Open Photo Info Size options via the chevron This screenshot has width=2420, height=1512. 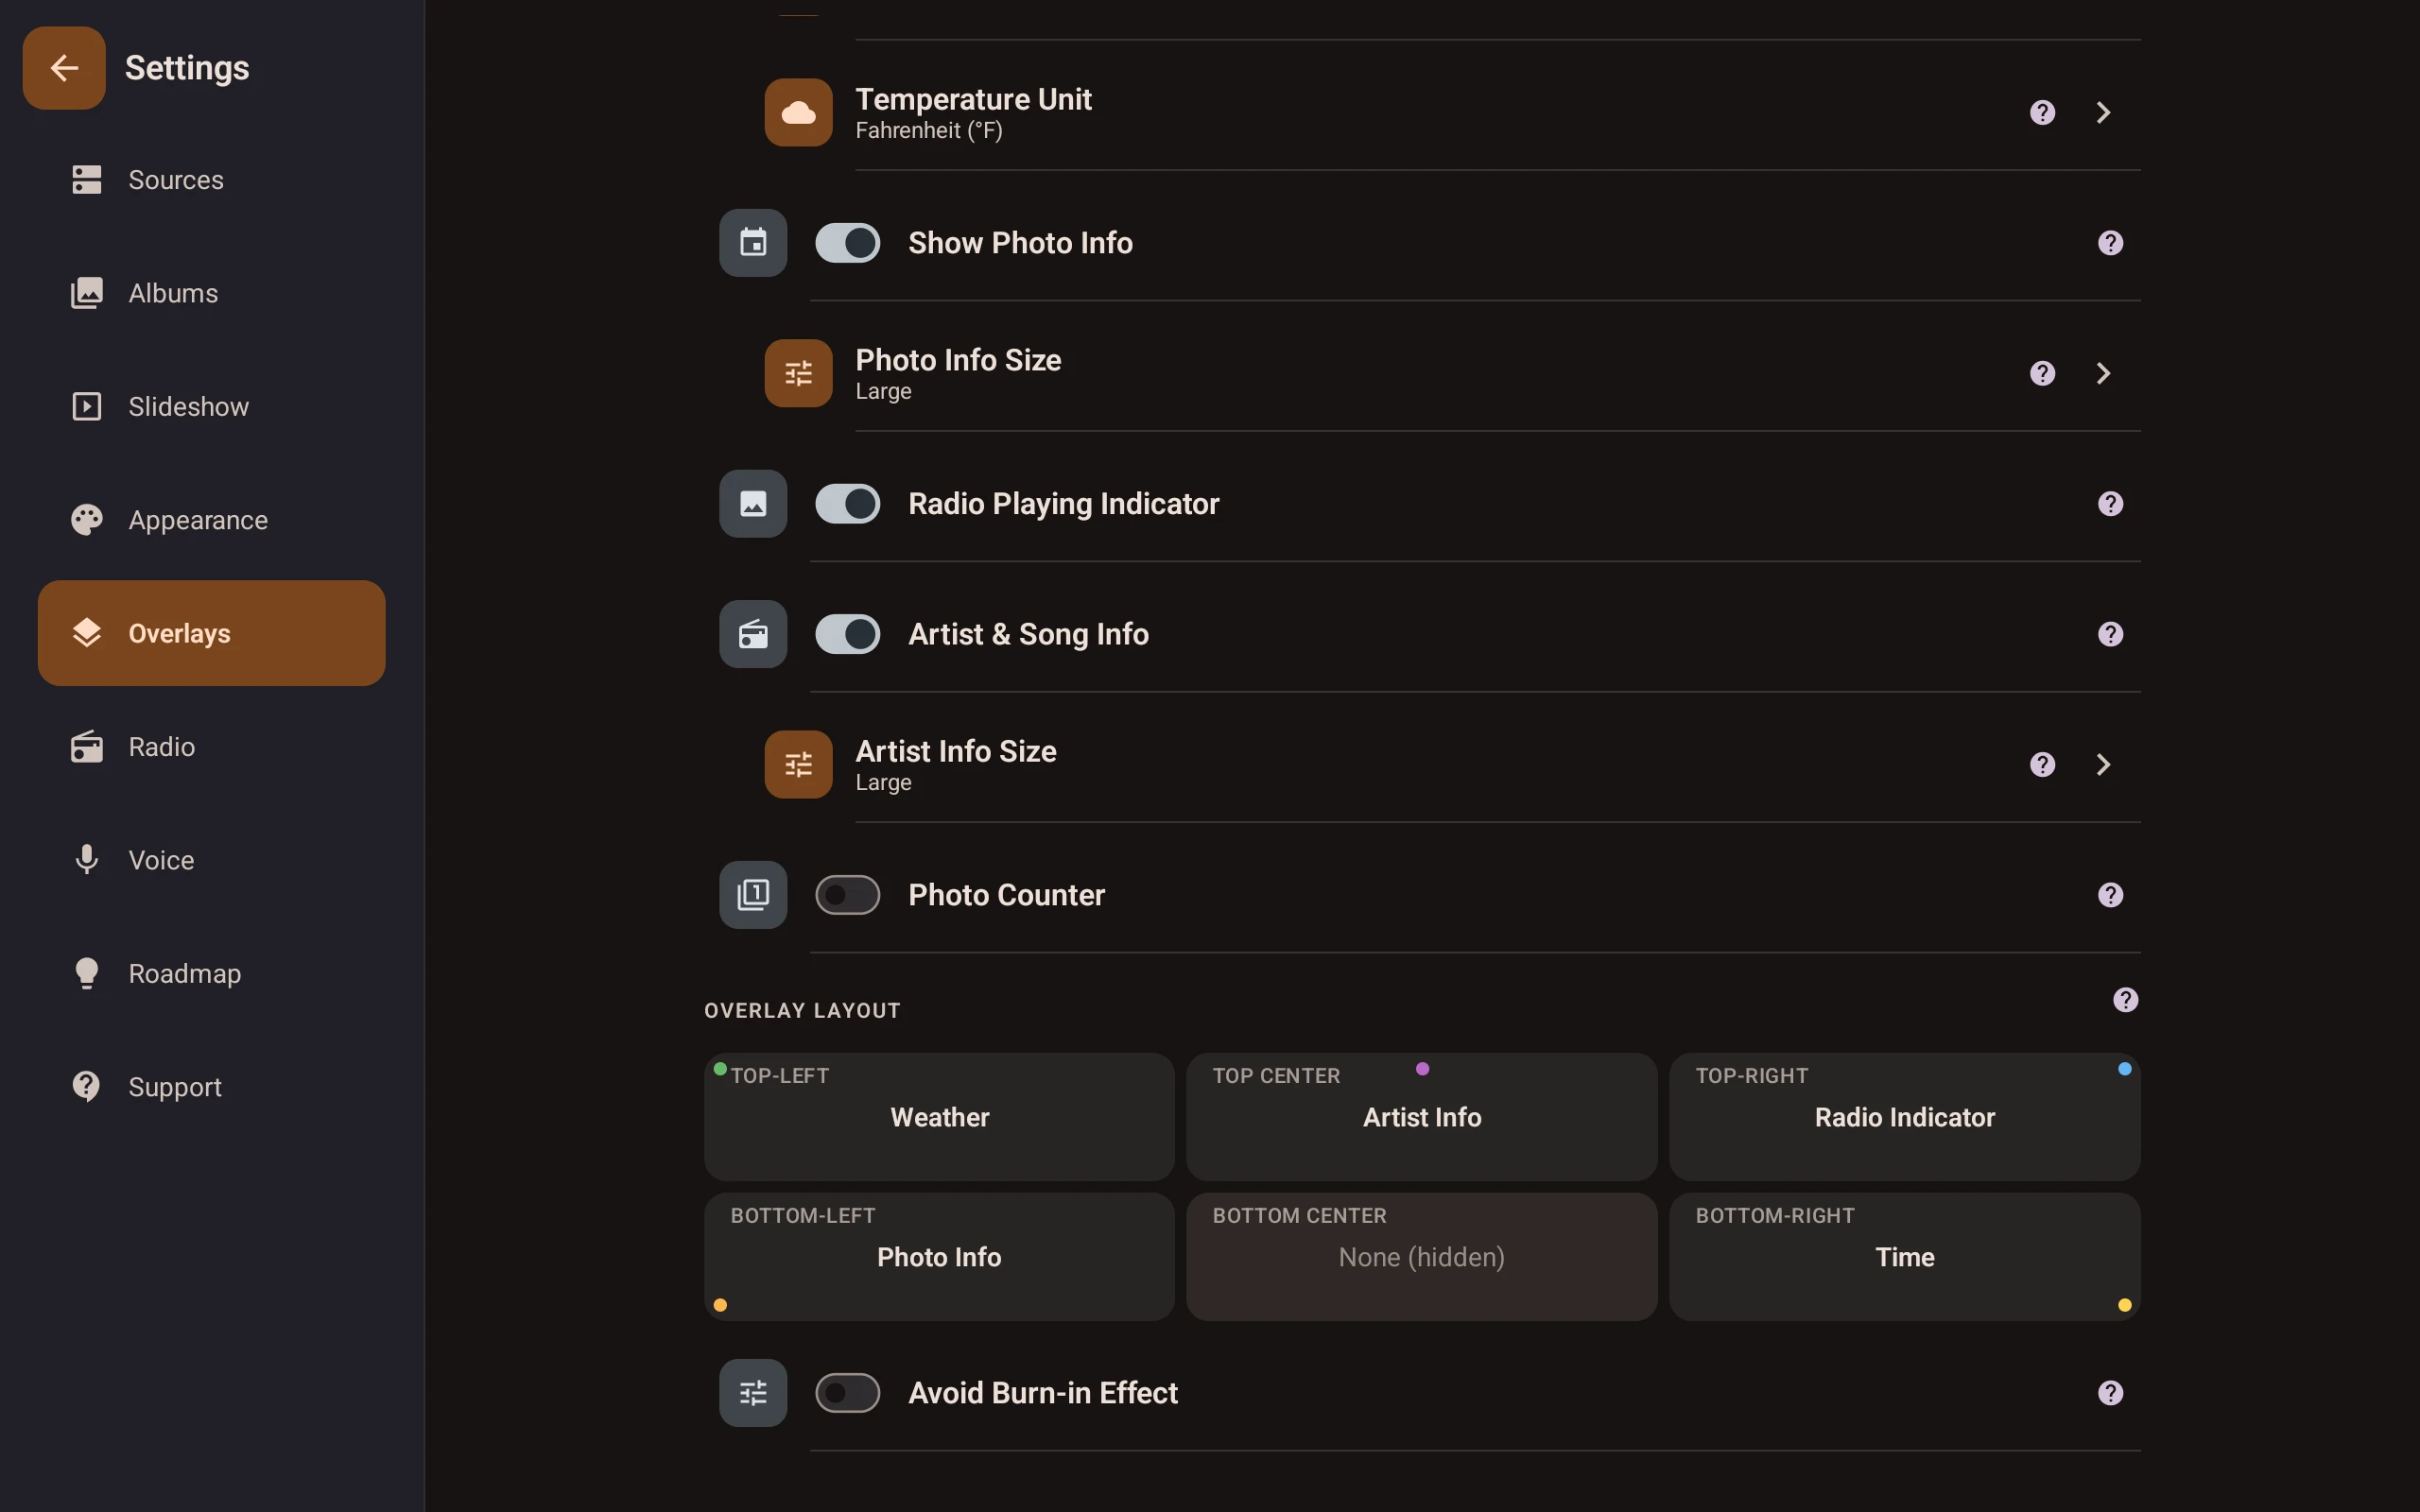coord(2103,373)
